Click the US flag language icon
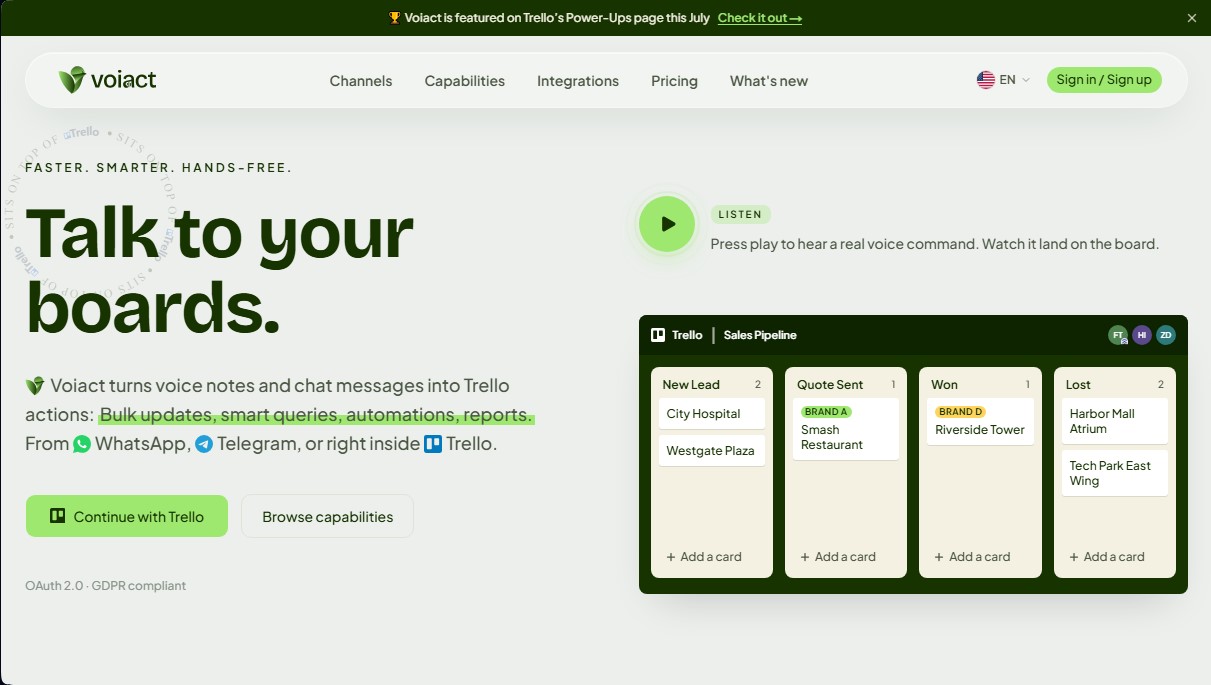 (x=986, y=80)
